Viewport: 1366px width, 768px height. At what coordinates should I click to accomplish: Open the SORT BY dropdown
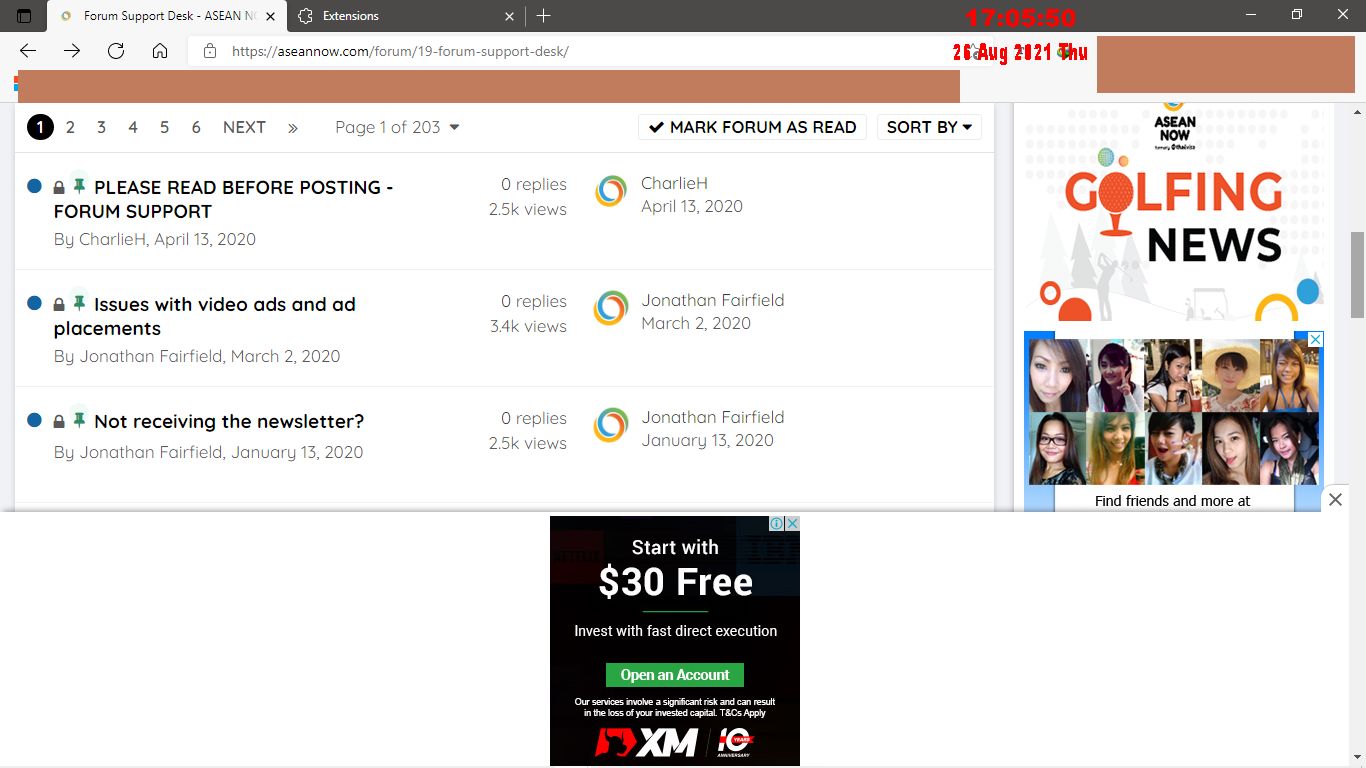coord(929,127)
